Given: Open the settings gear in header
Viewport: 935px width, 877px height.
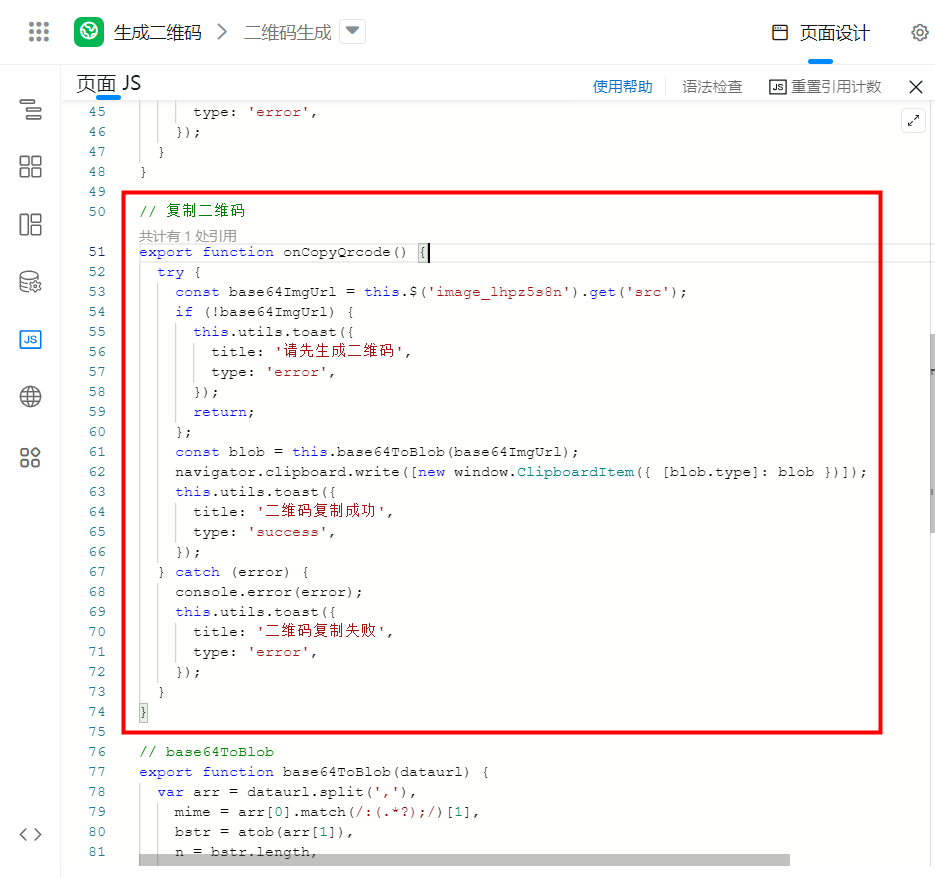Looking at the screenshot, I should (919, 33).
